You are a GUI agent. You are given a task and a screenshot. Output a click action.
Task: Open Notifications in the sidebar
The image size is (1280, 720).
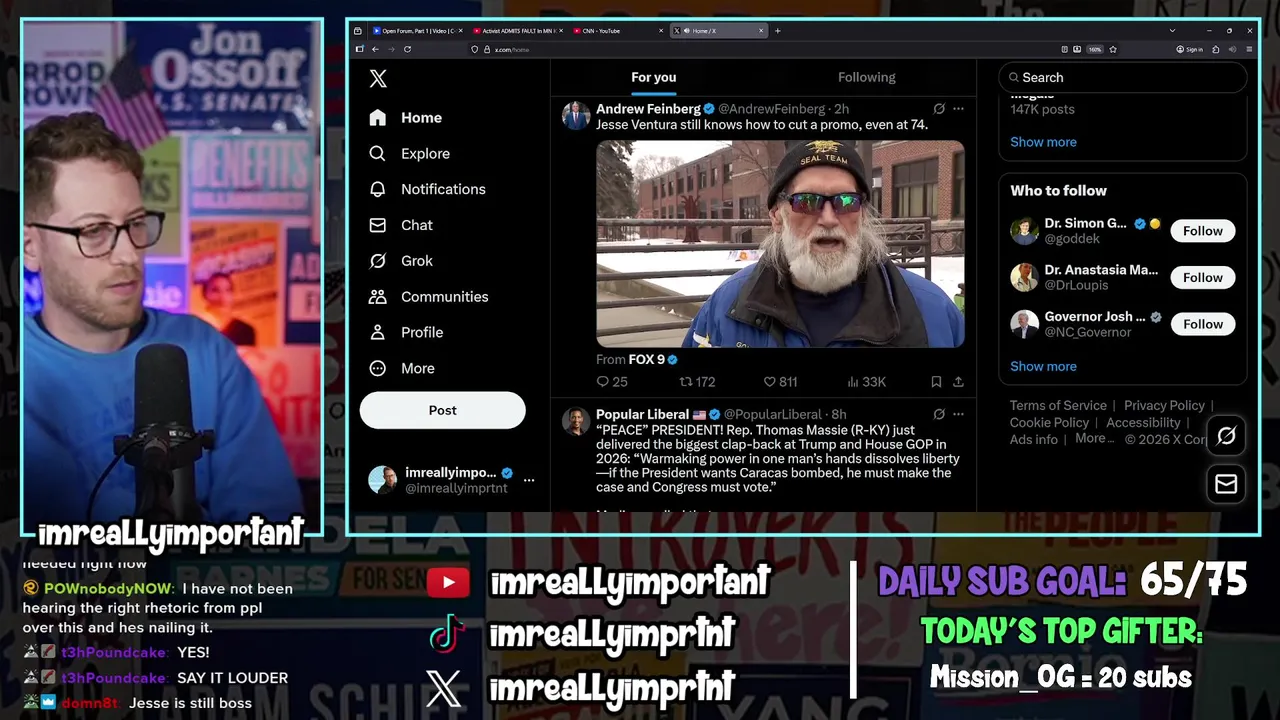[427, 189]
